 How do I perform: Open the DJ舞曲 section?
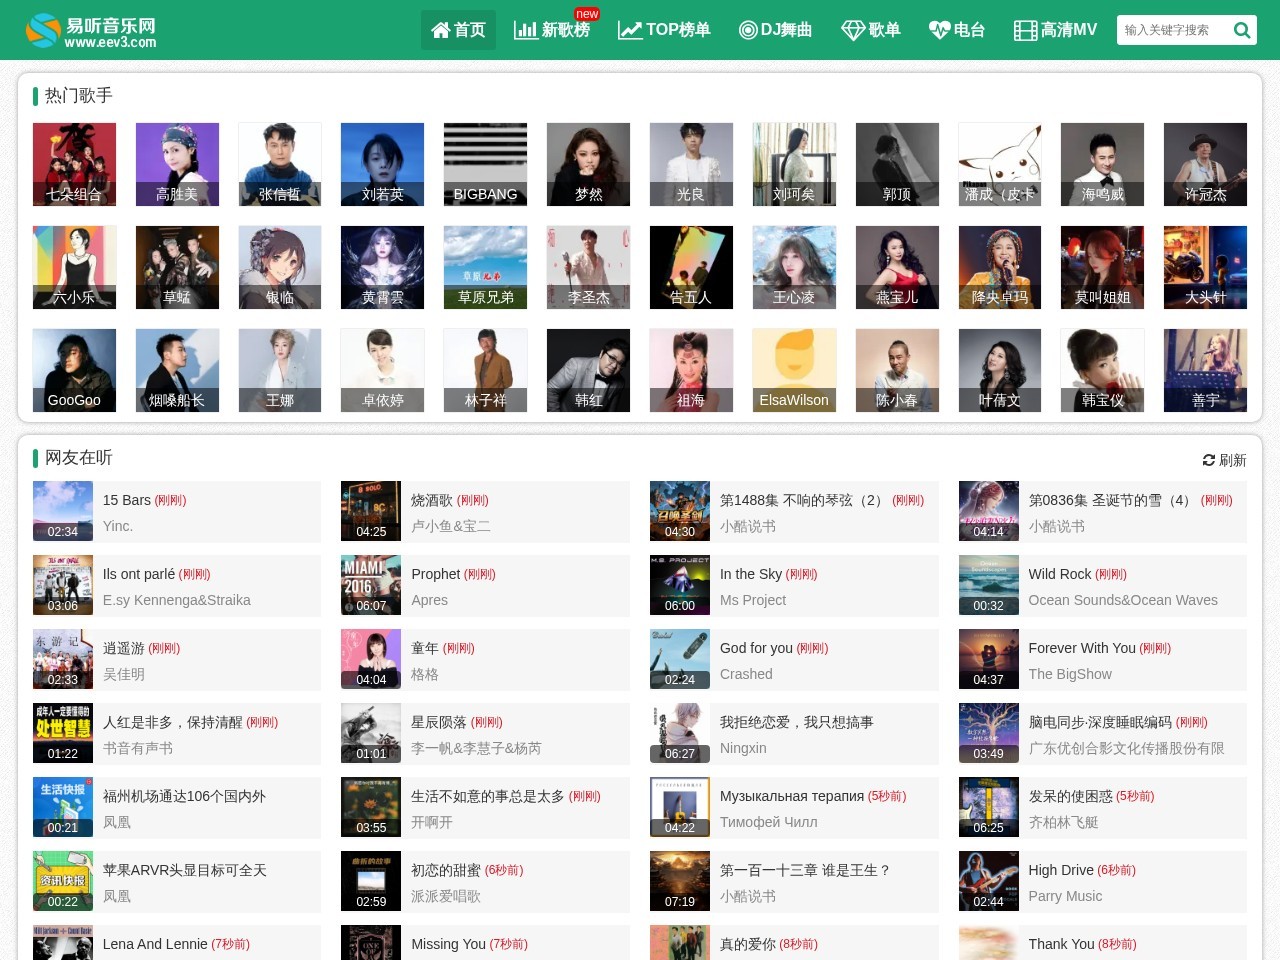(775, 30)
